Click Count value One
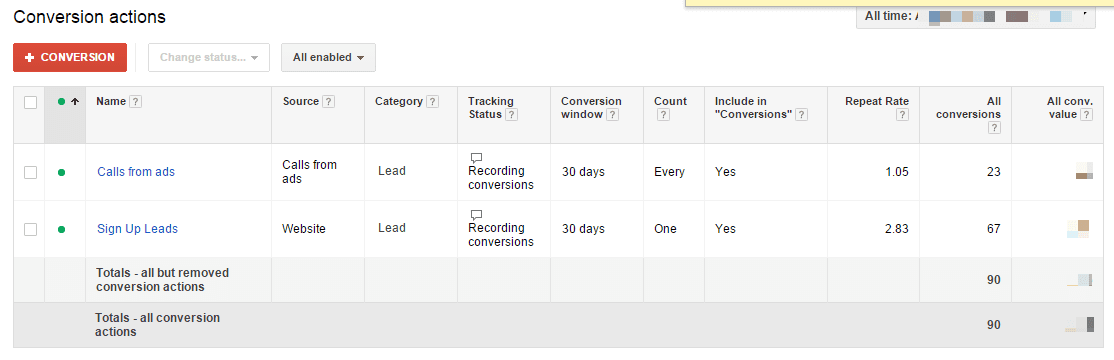 click(x=666, y=229)
